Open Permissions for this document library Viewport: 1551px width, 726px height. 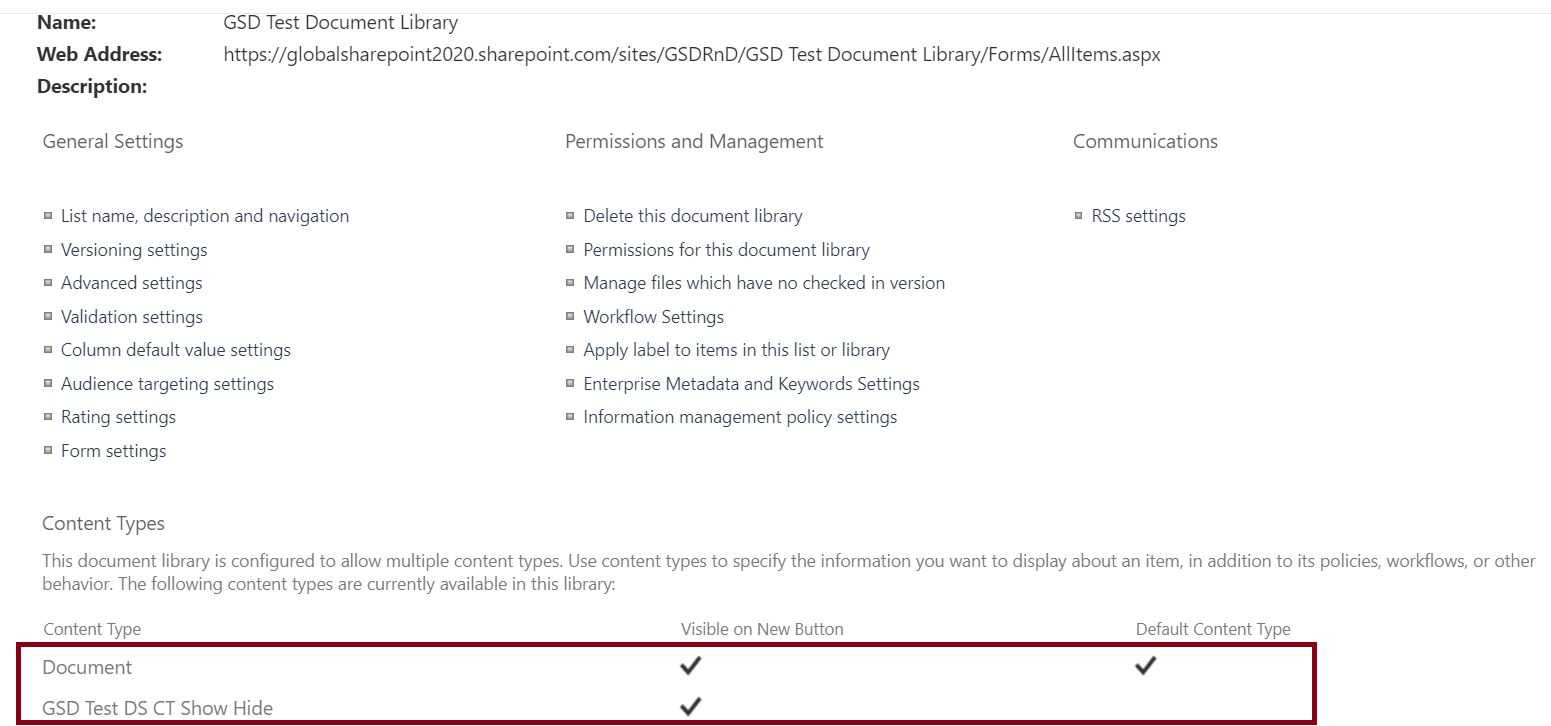coord(727,250)
